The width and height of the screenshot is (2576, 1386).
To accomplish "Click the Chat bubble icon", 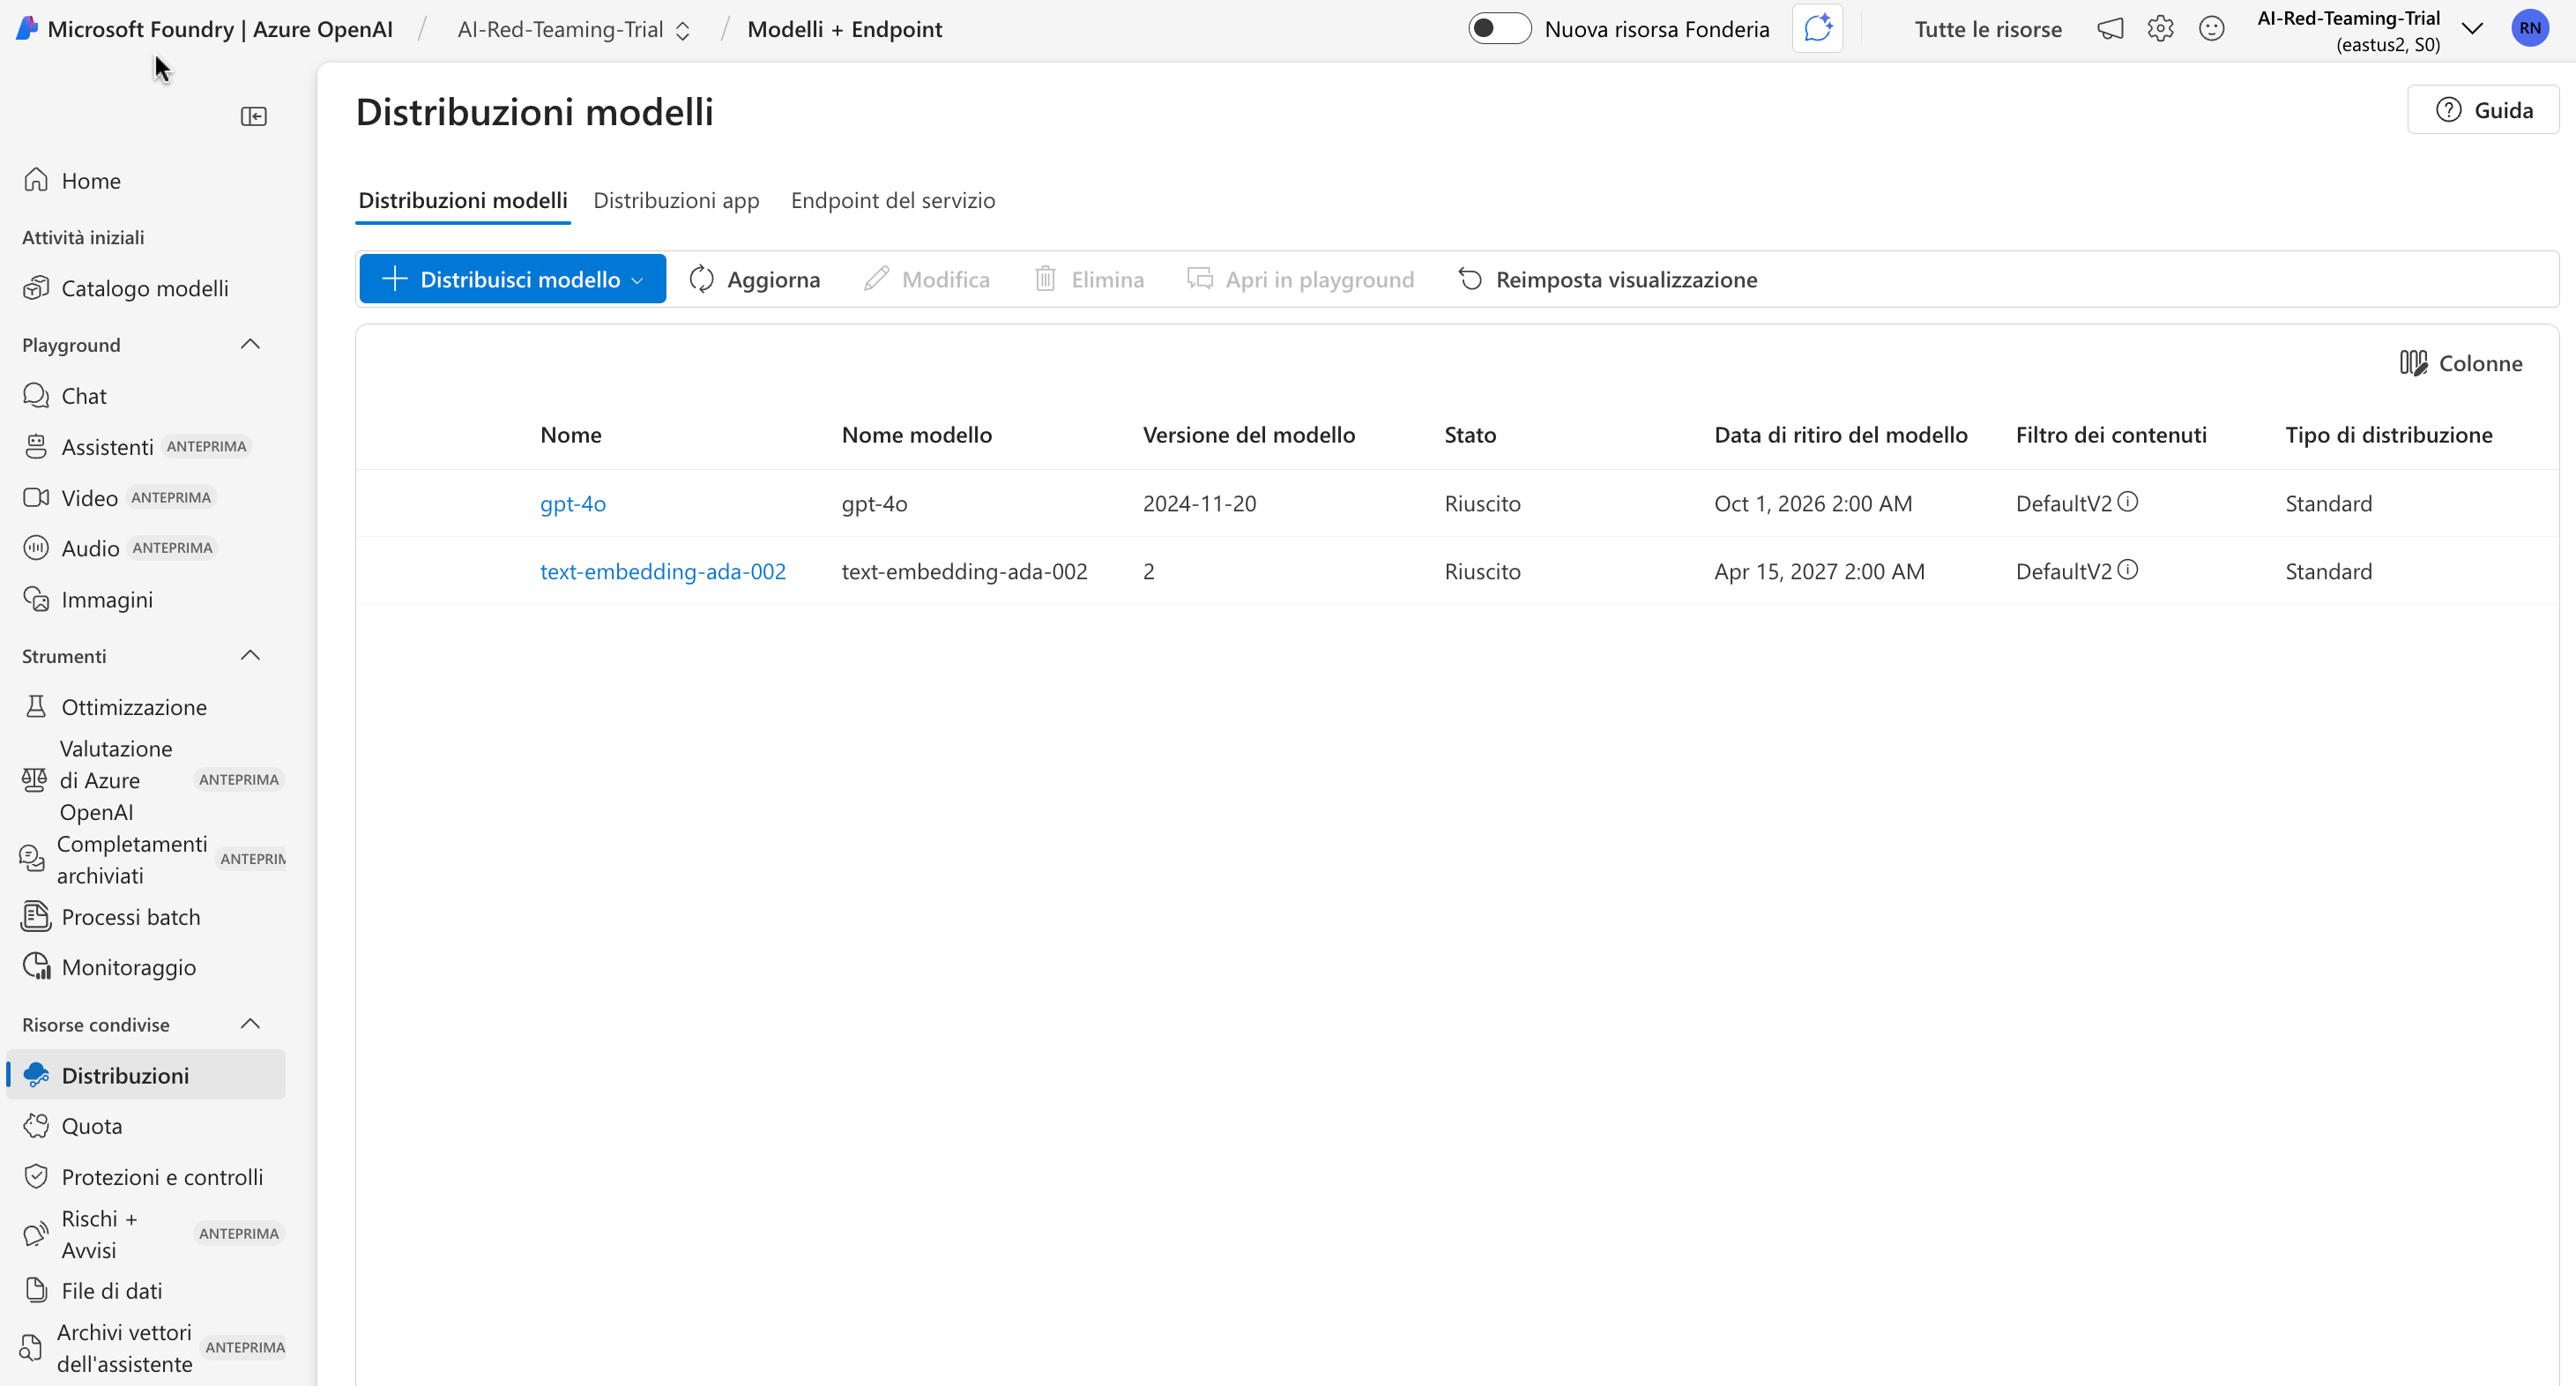I will 36,396.
